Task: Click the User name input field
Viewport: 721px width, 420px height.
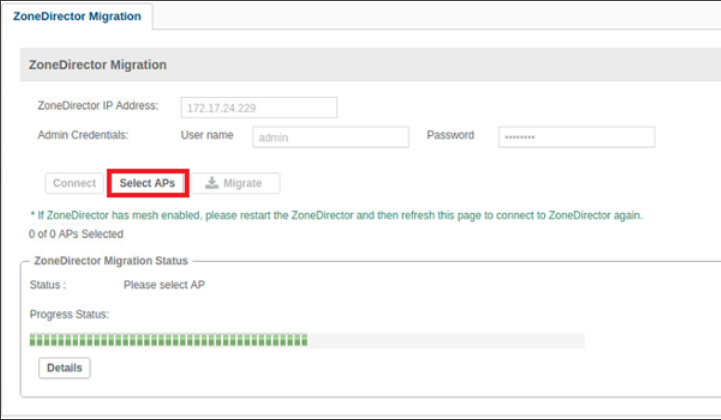Action: 331,137
